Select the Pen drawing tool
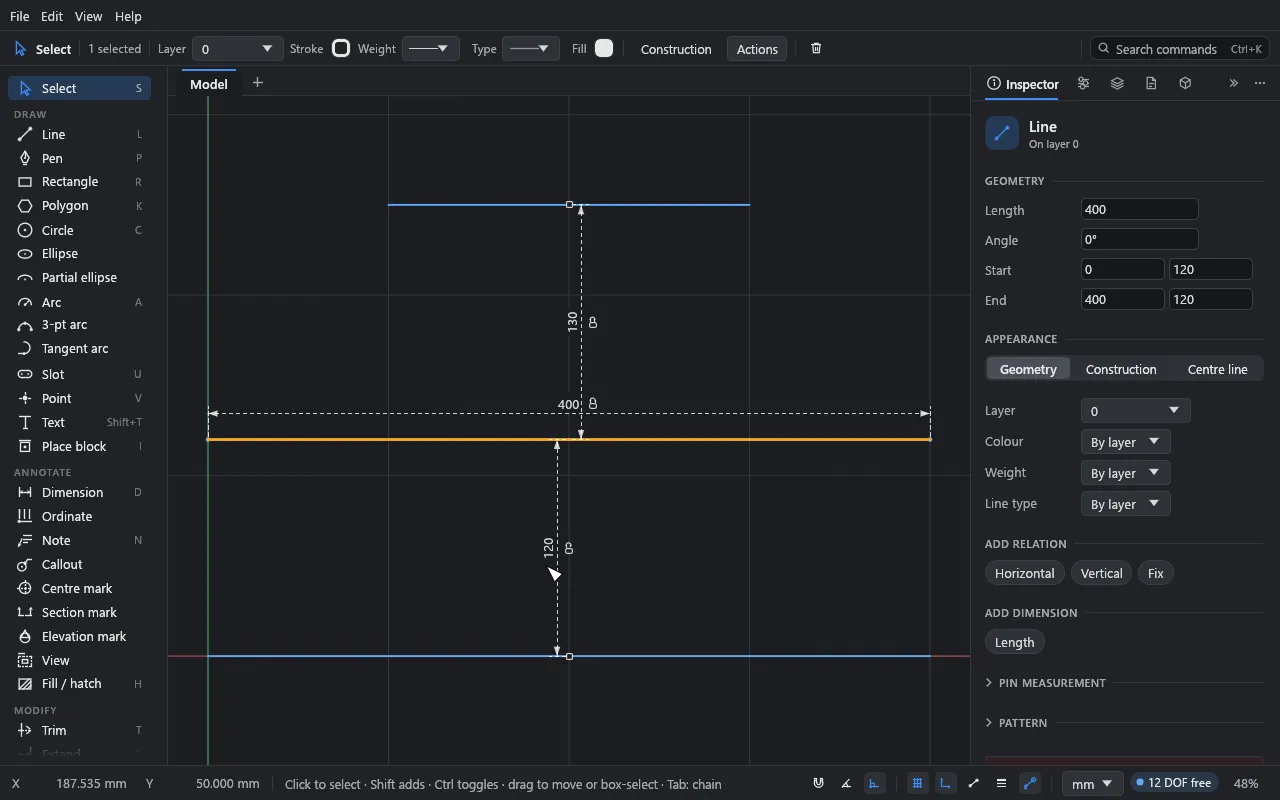 [x=80, y=158]
